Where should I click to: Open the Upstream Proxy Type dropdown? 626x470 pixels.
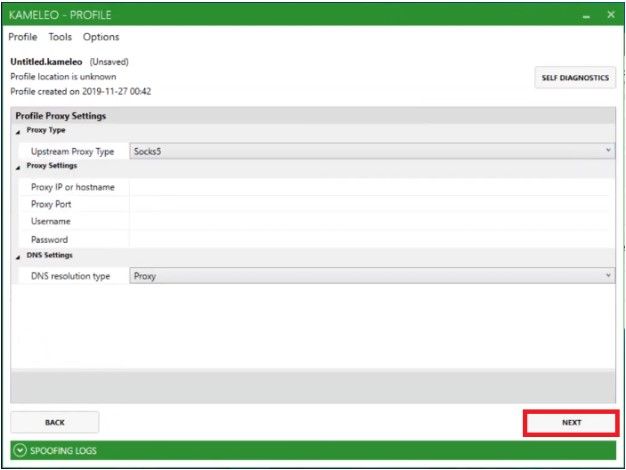[372, 151]
